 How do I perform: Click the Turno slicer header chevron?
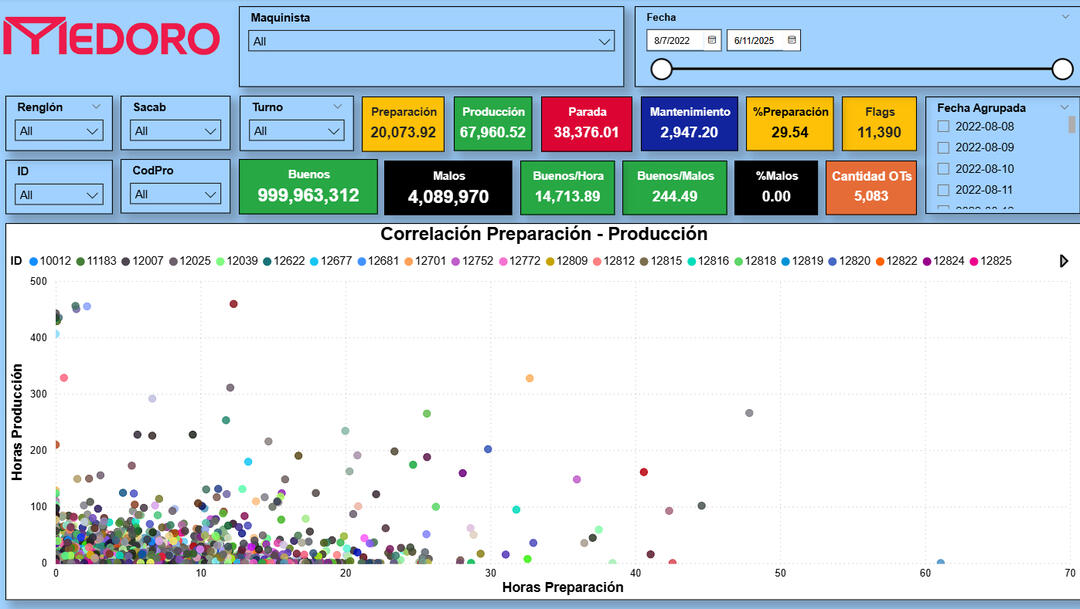click(336, 106)
